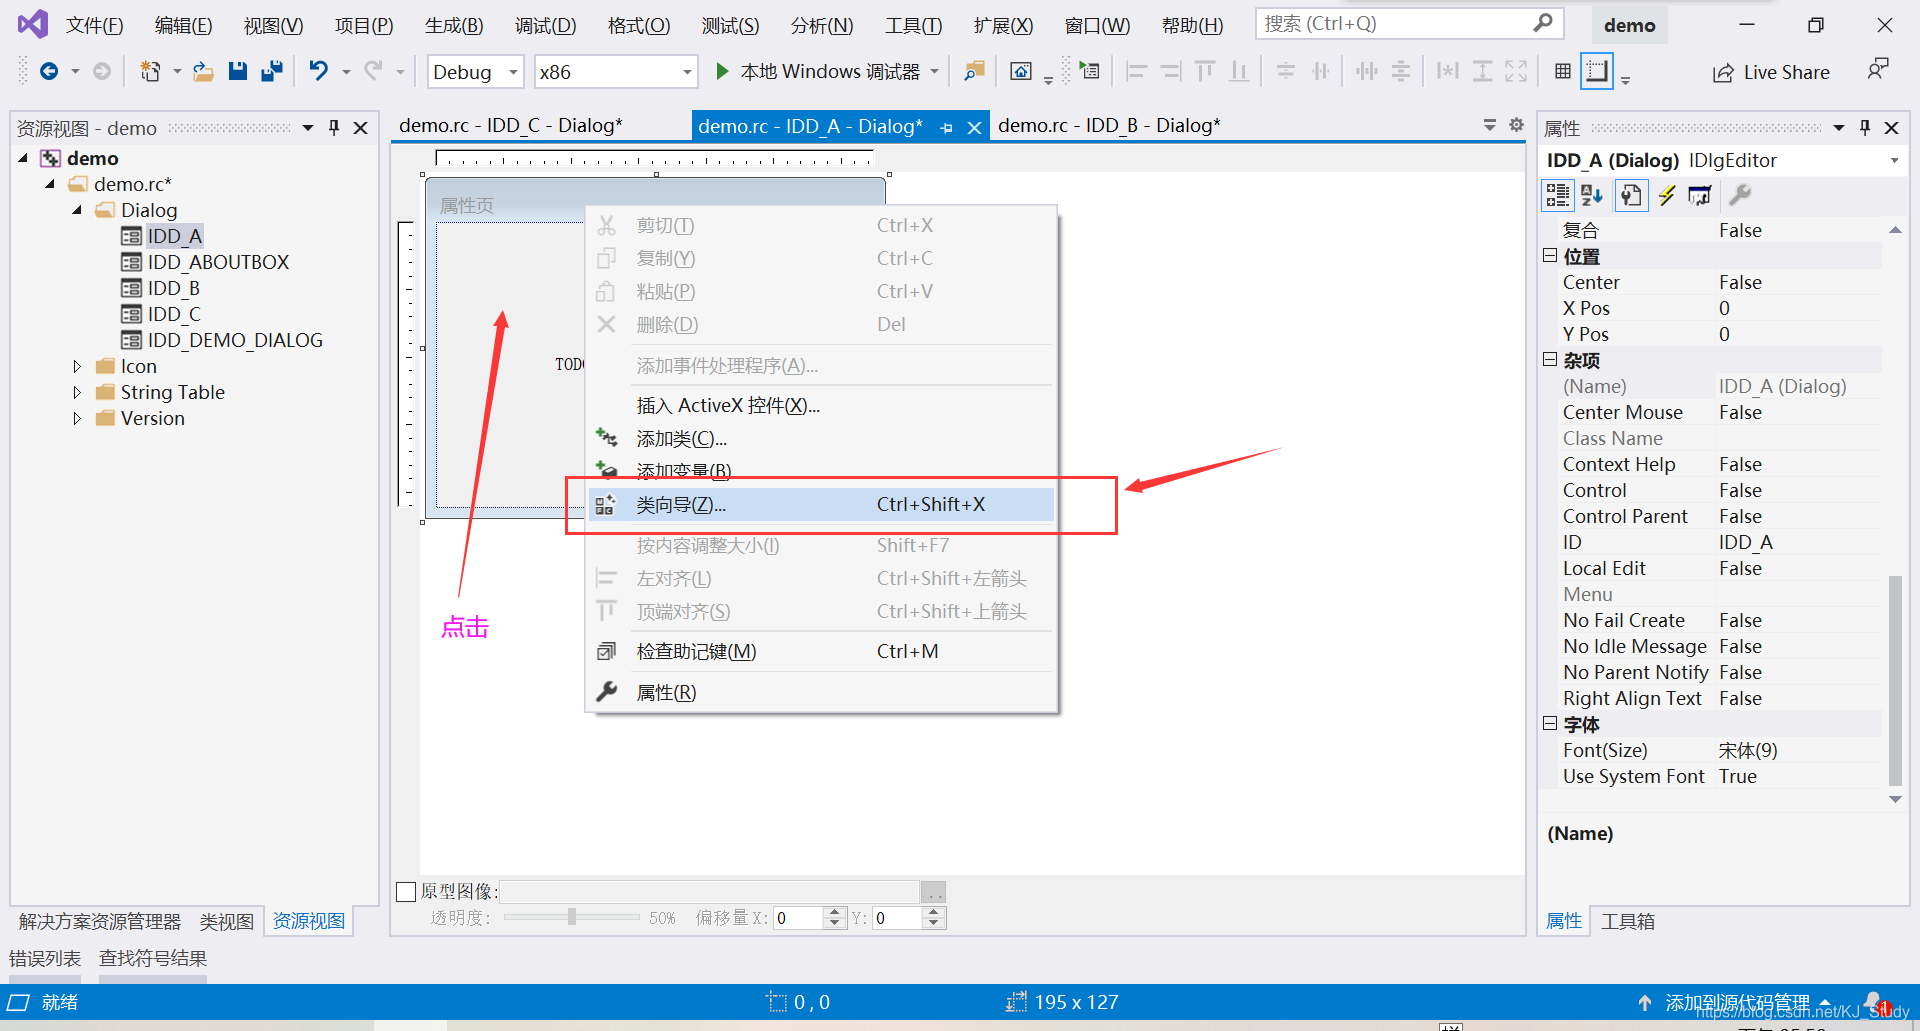
Task: Expand the Version folder in tree
Action: 77,418
